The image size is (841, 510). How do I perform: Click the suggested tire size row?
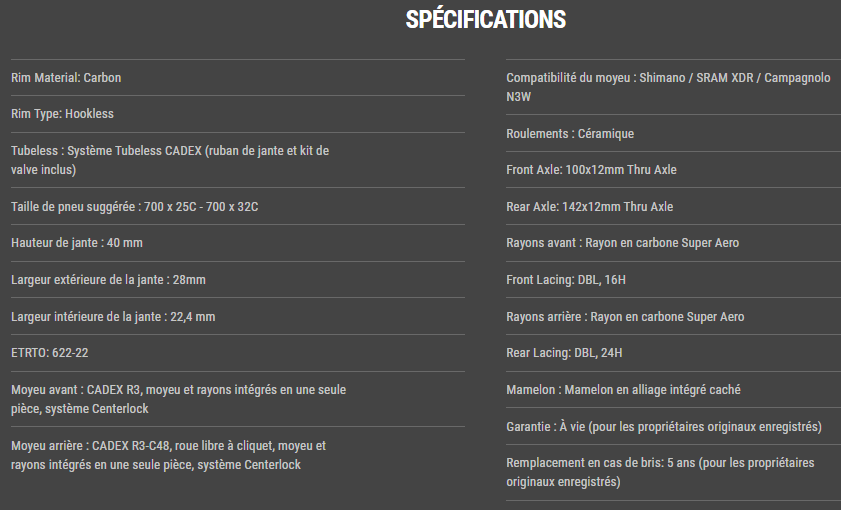pyautogui.click(x=135, y=207)
